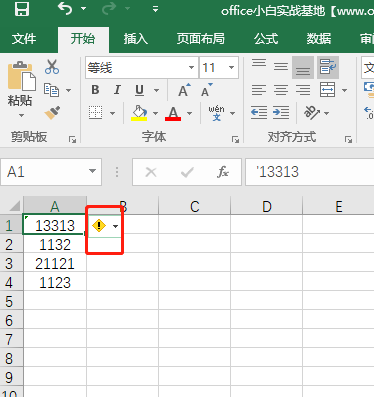Image resolution: width=374 pixels, height=397 pixels.
Task: Click the wén phonetic guide icon
Action: (x=217, y=113)
